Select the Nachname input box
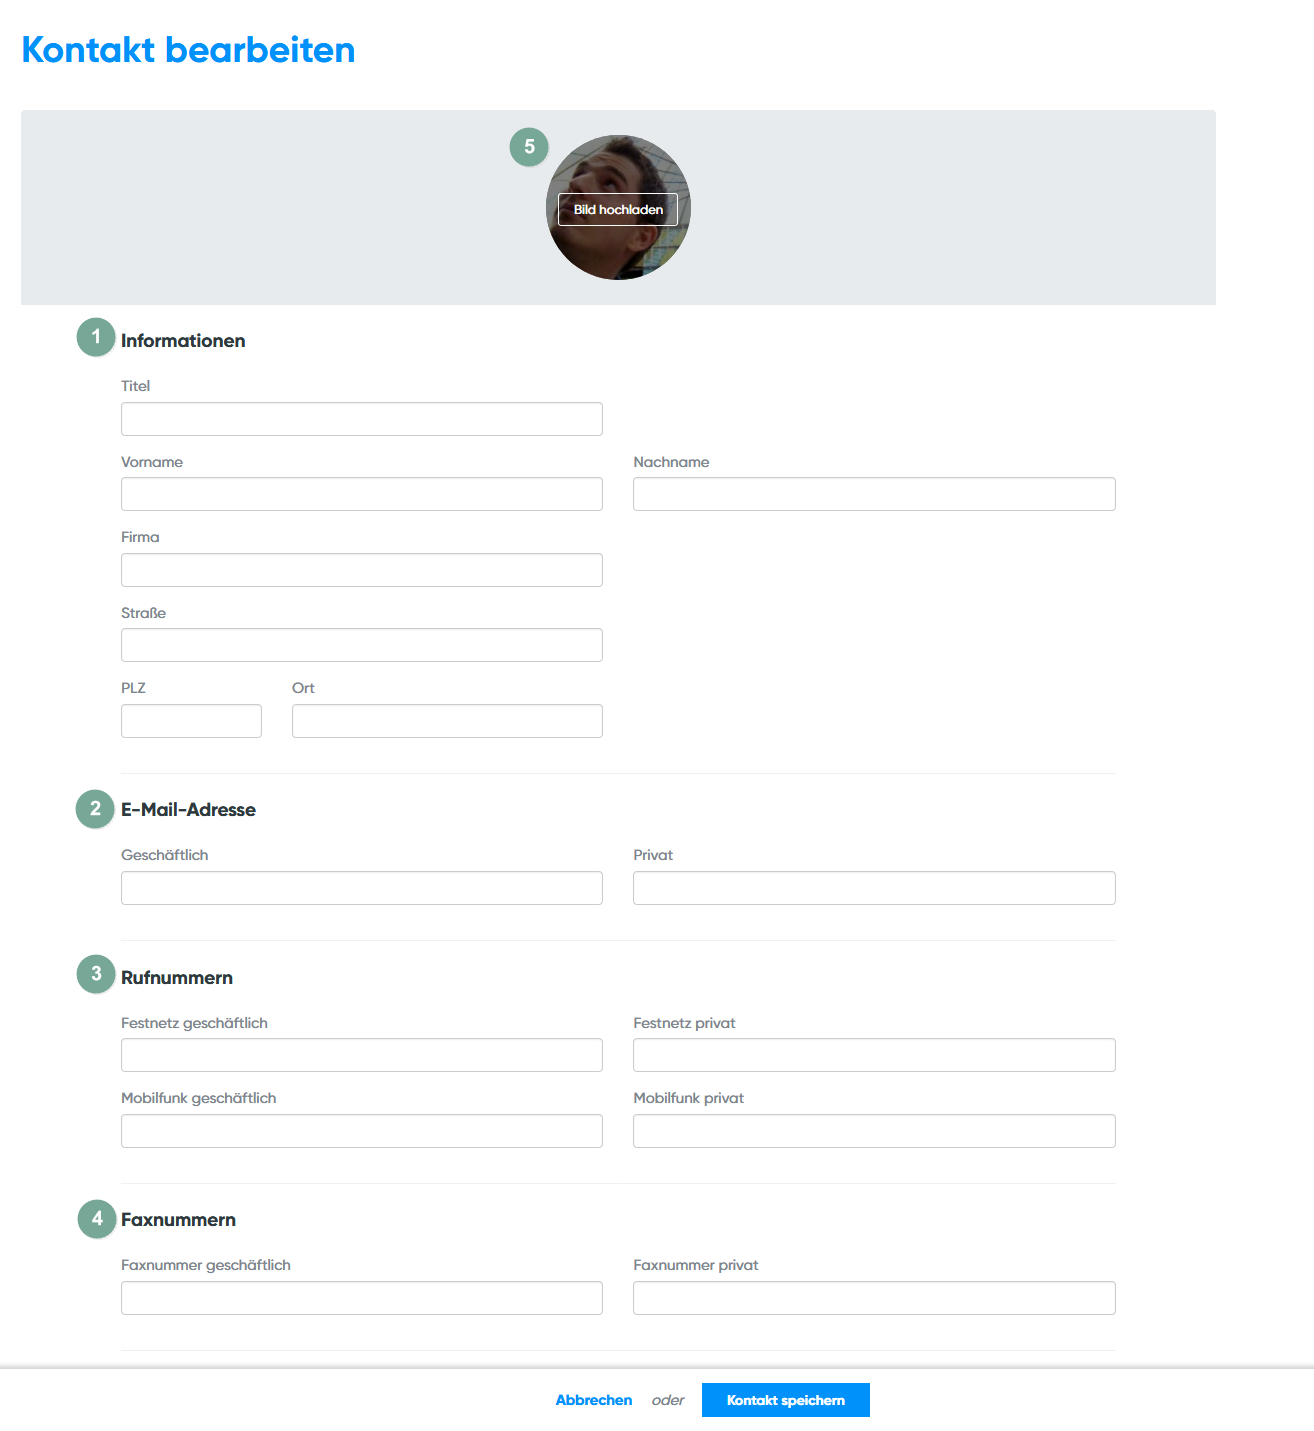Viewport: 1314px width, 1431px height. pos(873,494)
